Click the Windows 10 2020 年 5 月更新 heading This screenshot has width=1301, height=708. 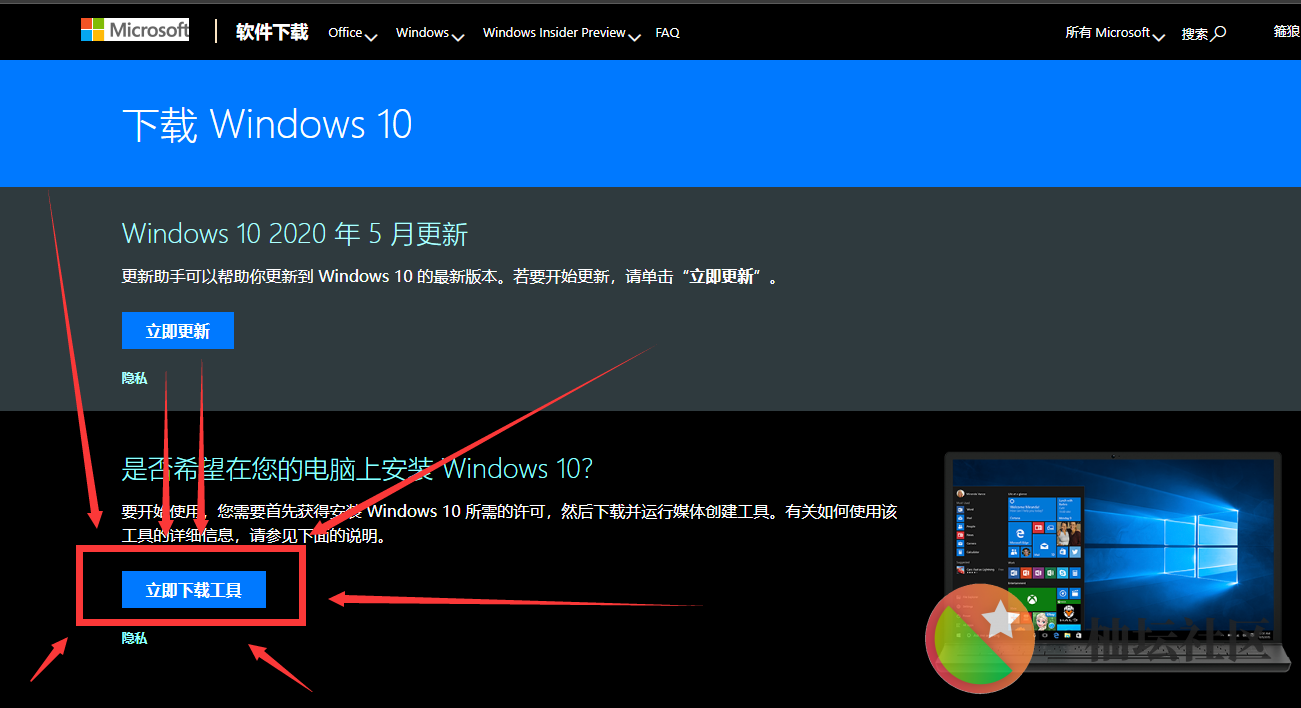coord(295,234)
